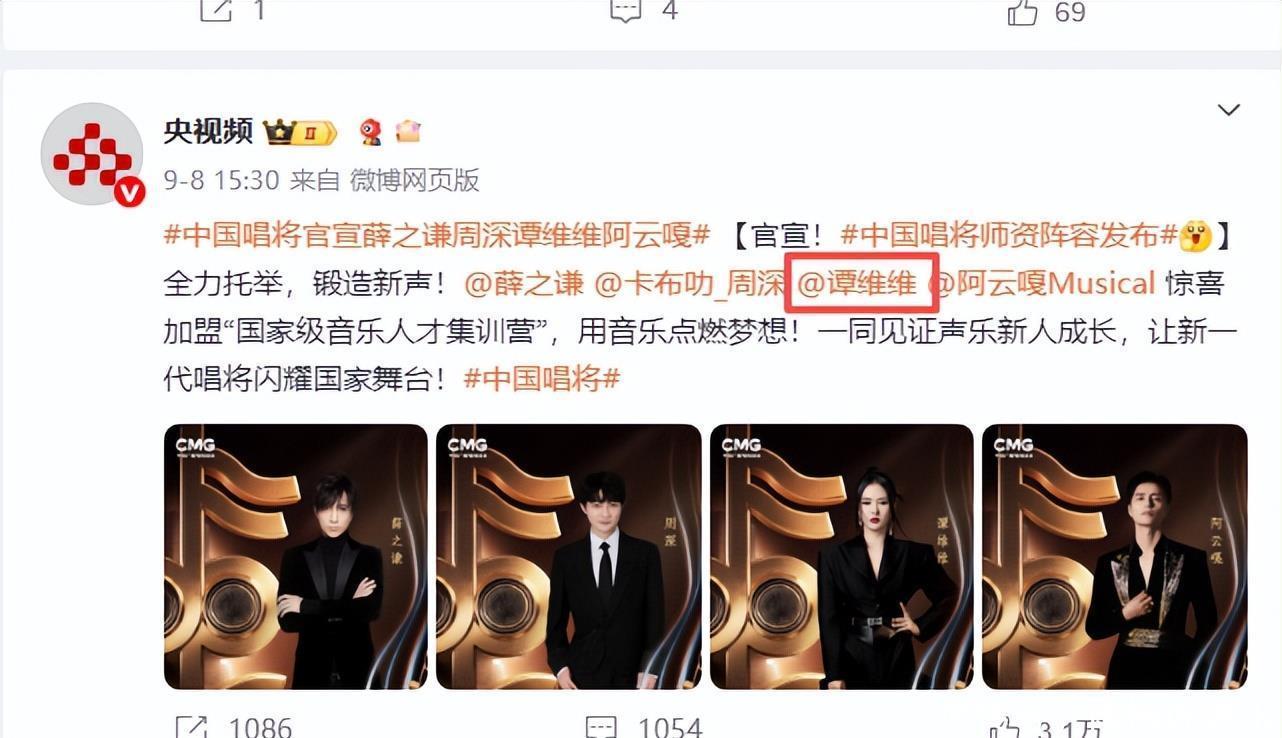Screen dimensions: 1282x738
Task: Visit the highlighted @谭维维 mention
Action: pos(858,284)
